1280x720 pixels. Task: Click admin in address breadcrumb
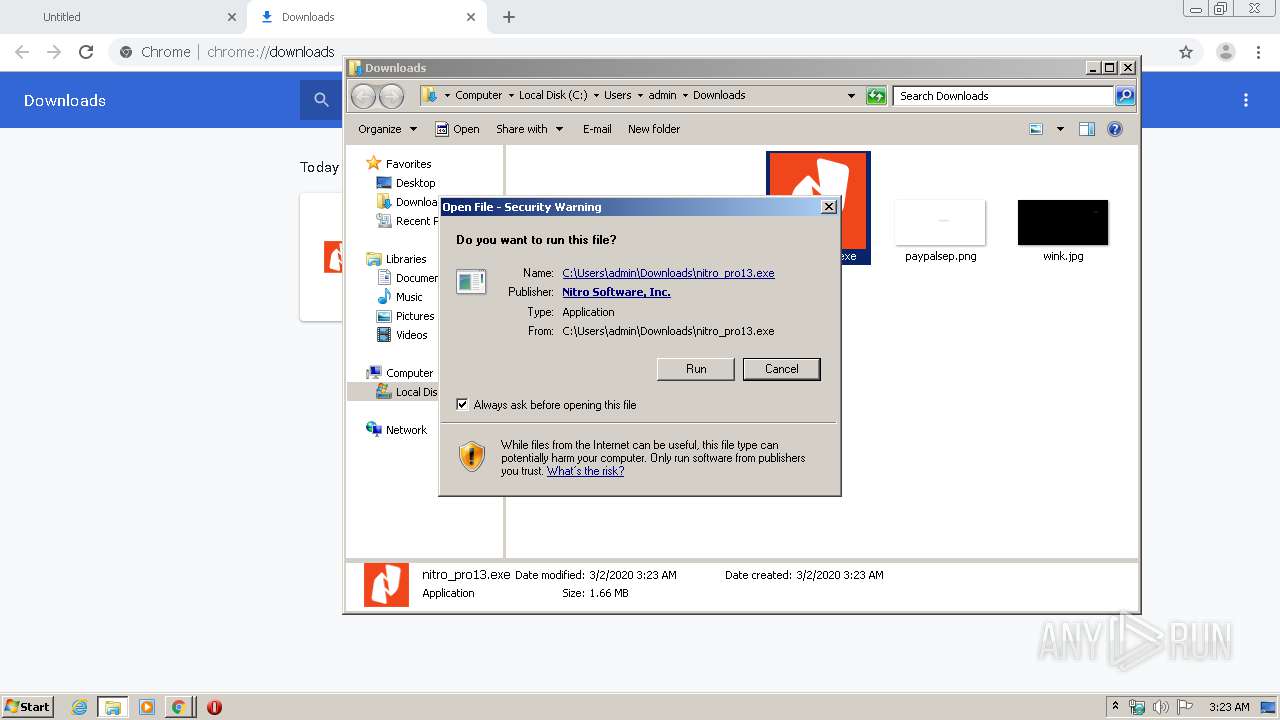(662, 96)
